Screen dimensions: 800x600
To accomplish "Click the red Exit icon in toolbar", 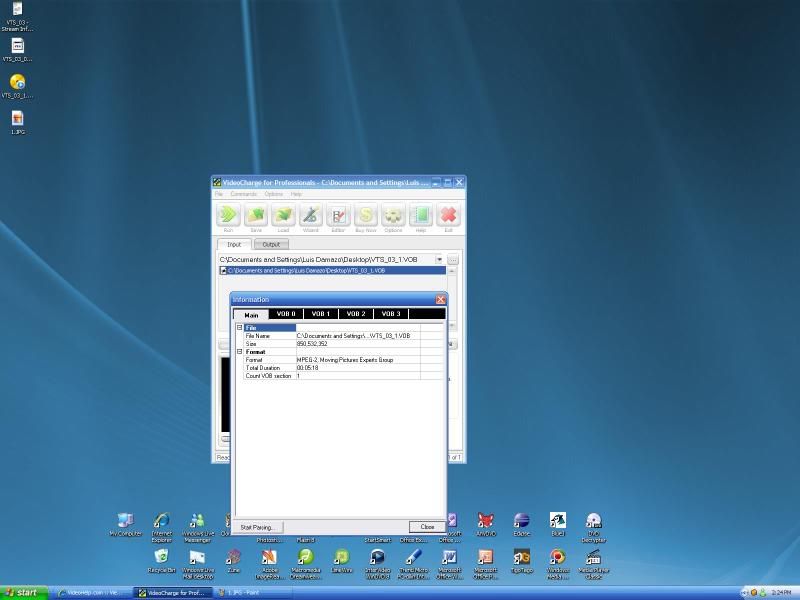I will pyautogui.click(x=448, y=215).
